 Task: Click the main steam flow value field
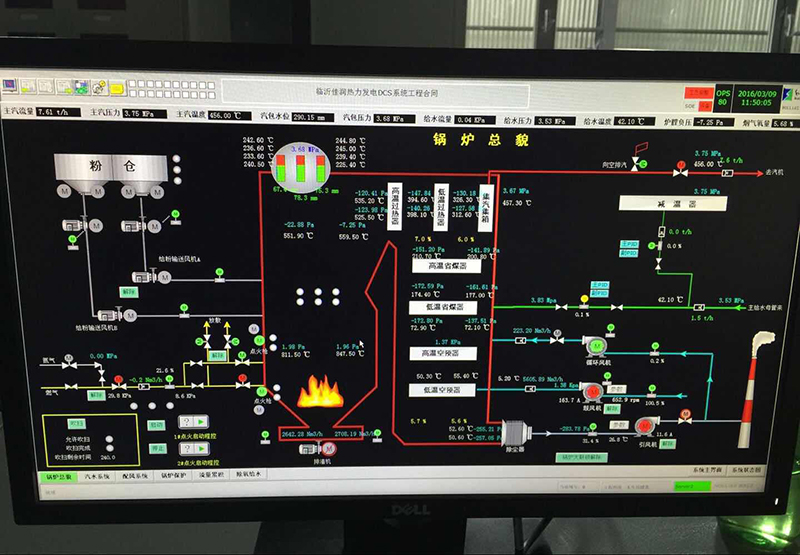pyautogui.click(x=57, y=113)
